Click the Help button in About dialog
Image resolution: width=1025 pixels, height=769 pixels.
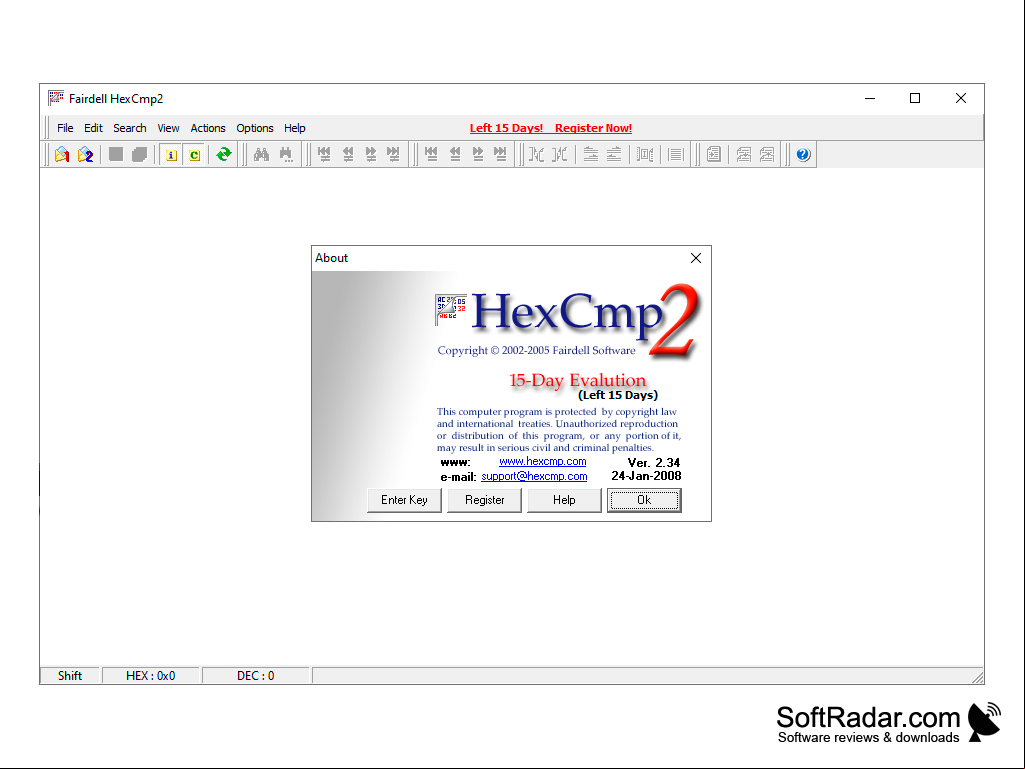click(x=564, y=500)
